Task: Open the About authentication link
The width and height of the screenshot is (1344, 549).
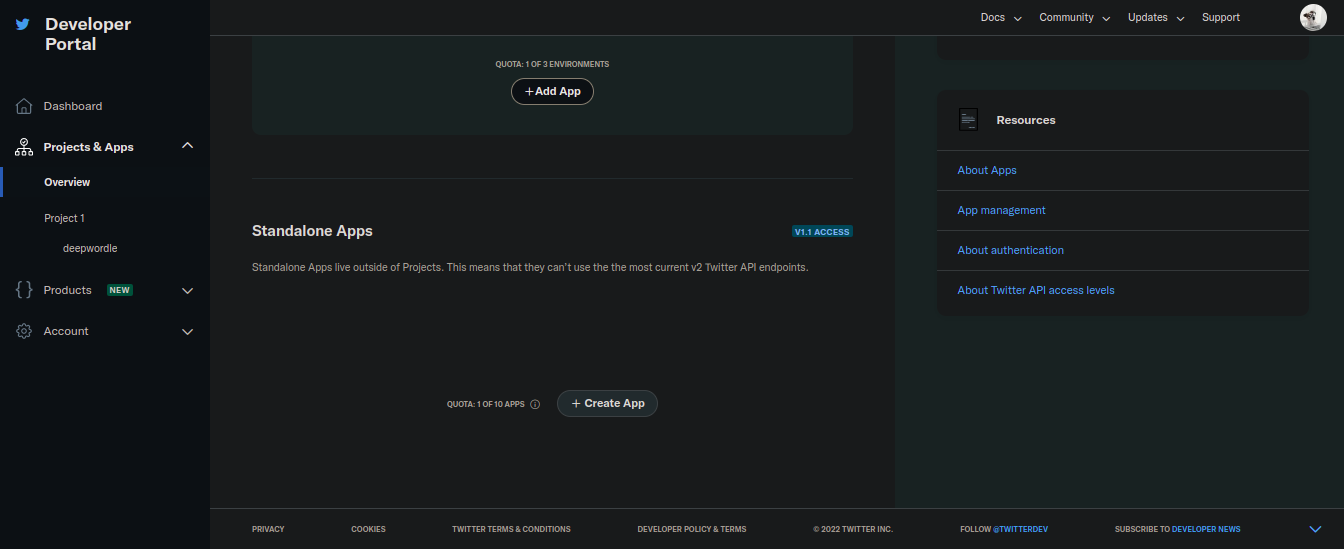Action: [1010, 250]
